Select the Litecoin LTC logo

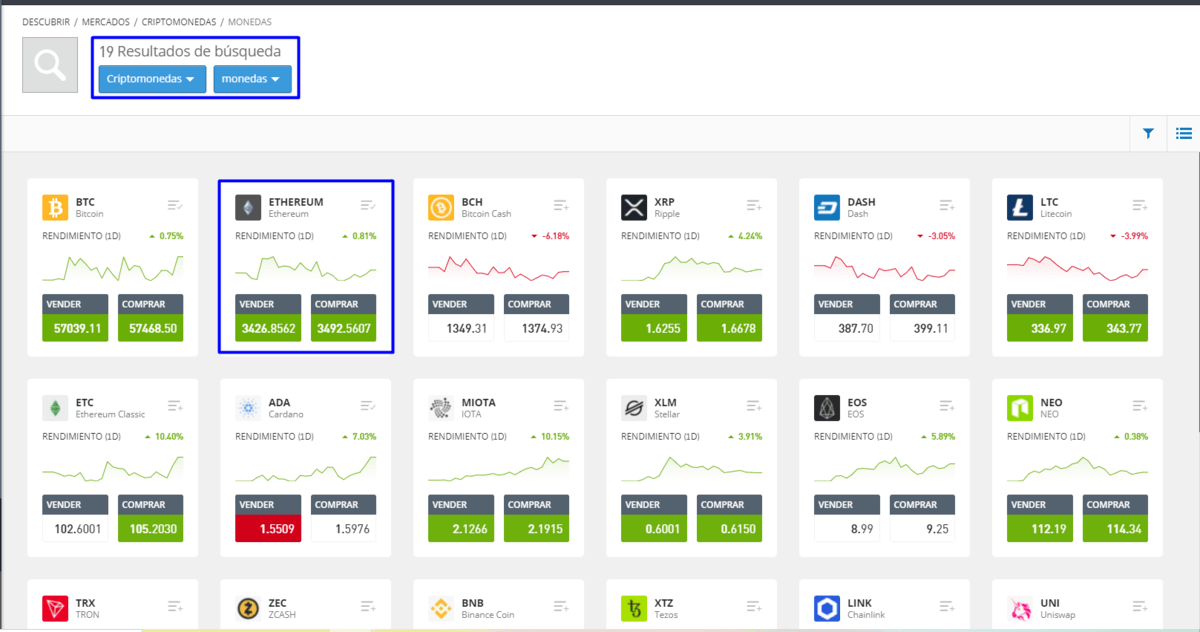pyautogui.click(x=1020, y=207)
